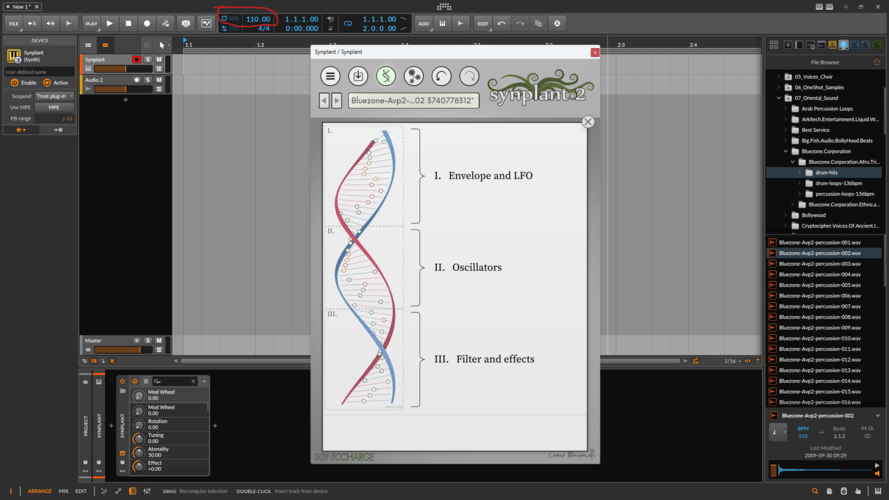The width and height of the screenshot is (889, 500).
Task: Expand the 05_Voices_Choir folder
Action: [779, 77]
